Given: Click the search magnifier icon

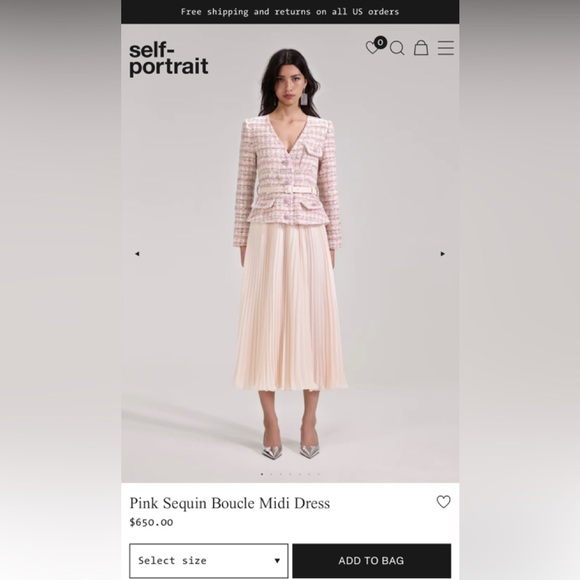Looking at the screenshot, I should [x=397, y=48].
